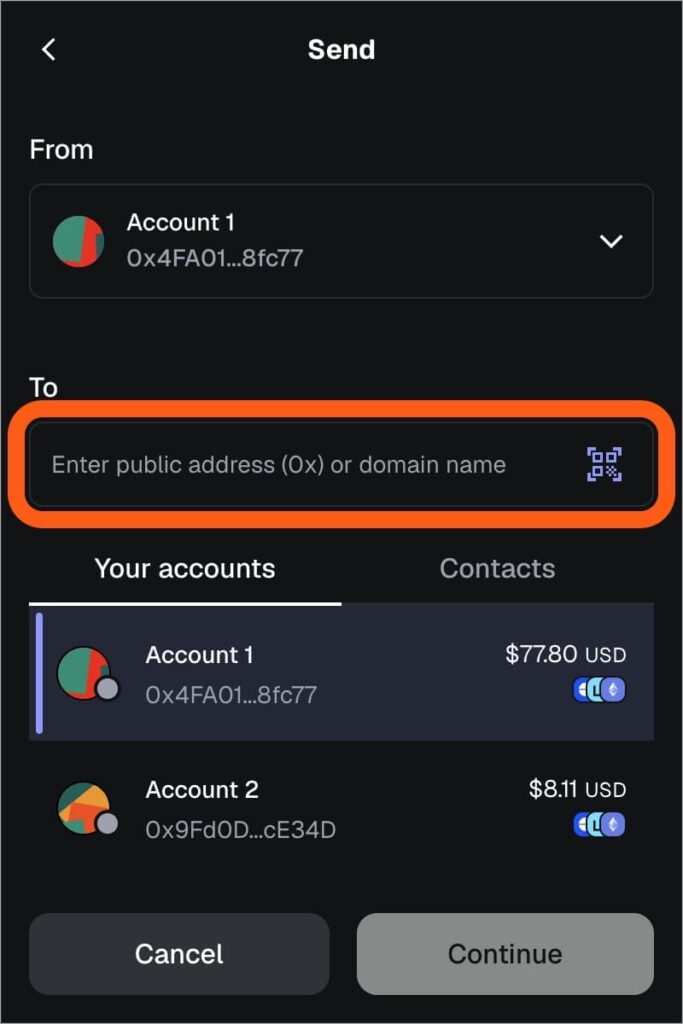The width and height of the screenshot is (683, 1024).
Task: Click the network badges beside Account 2 balance
Action: click(x=597, y=824)
